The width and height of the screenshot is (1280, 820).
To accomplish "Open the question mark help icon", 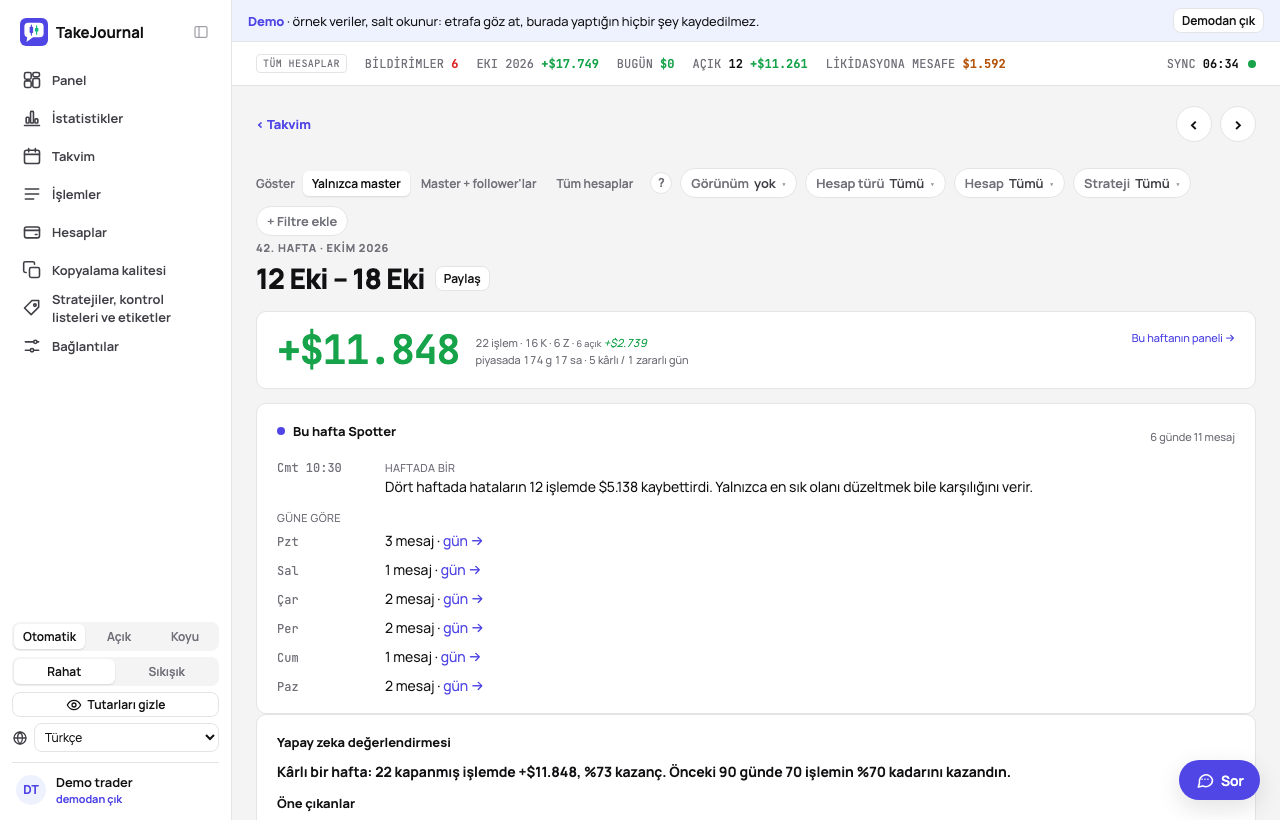I will pyautogui.click(x=660, y=183).
